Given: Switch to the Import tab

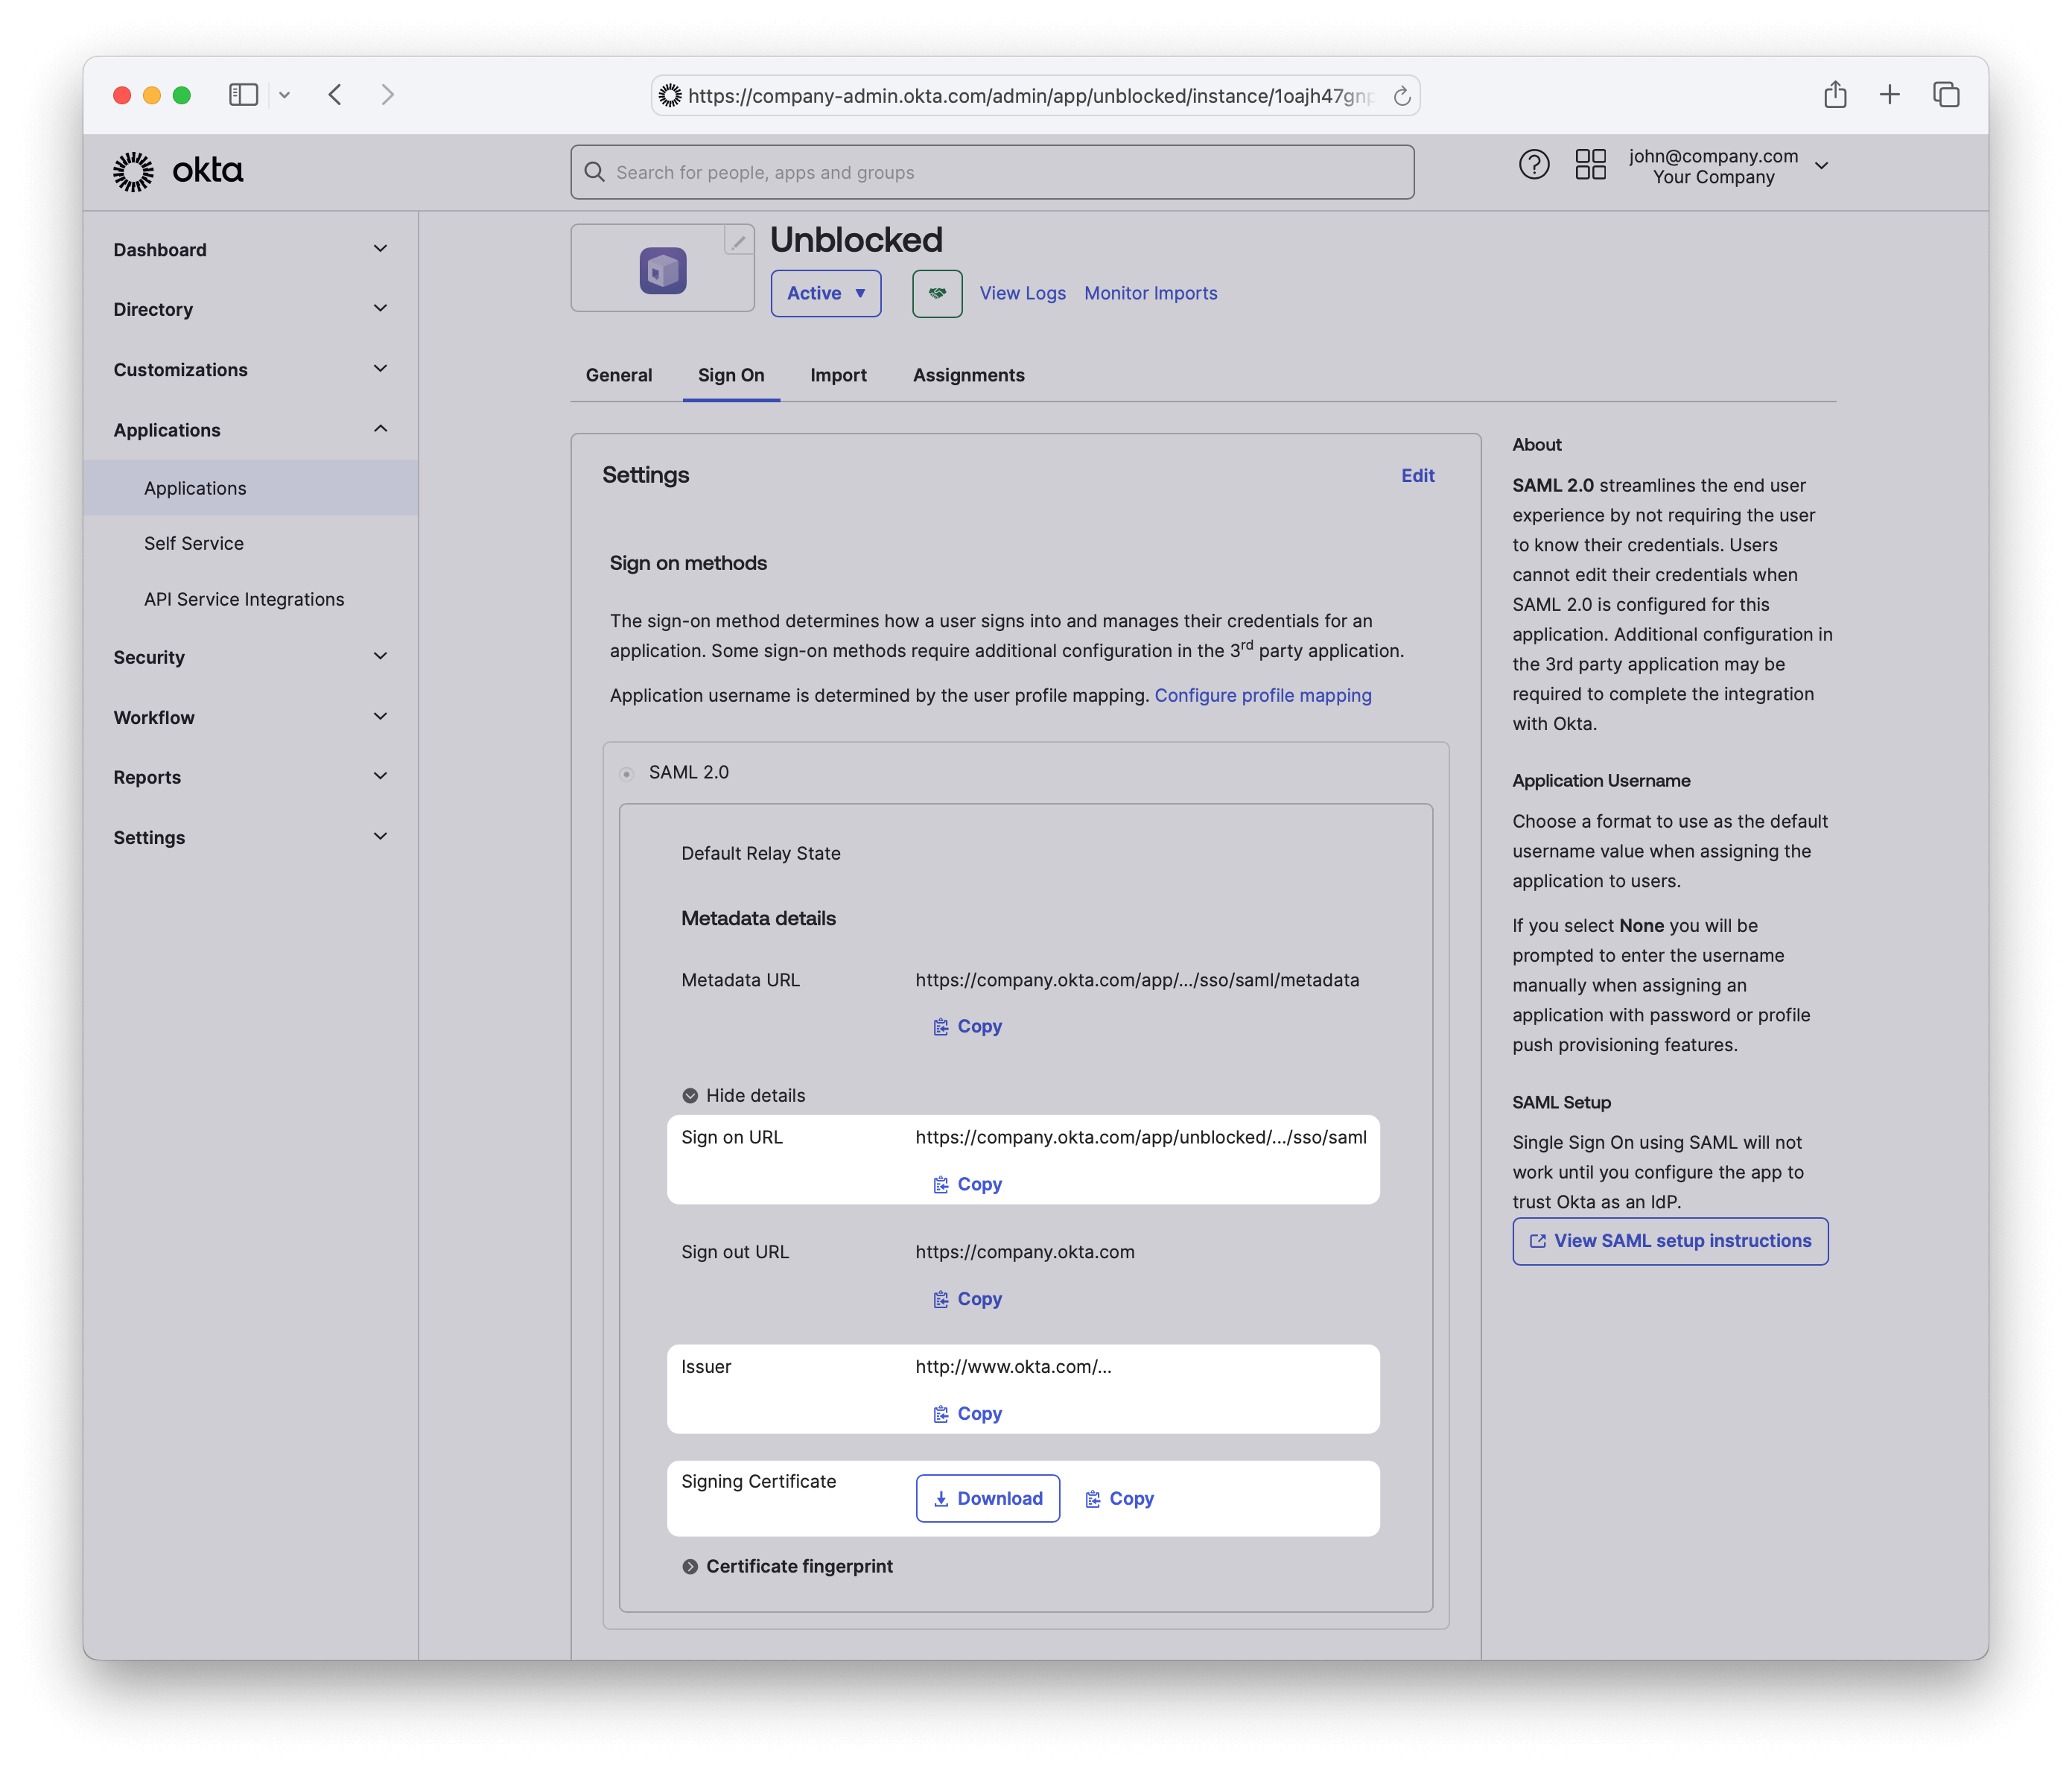Looking at the screenshot, I should [838, 375].
